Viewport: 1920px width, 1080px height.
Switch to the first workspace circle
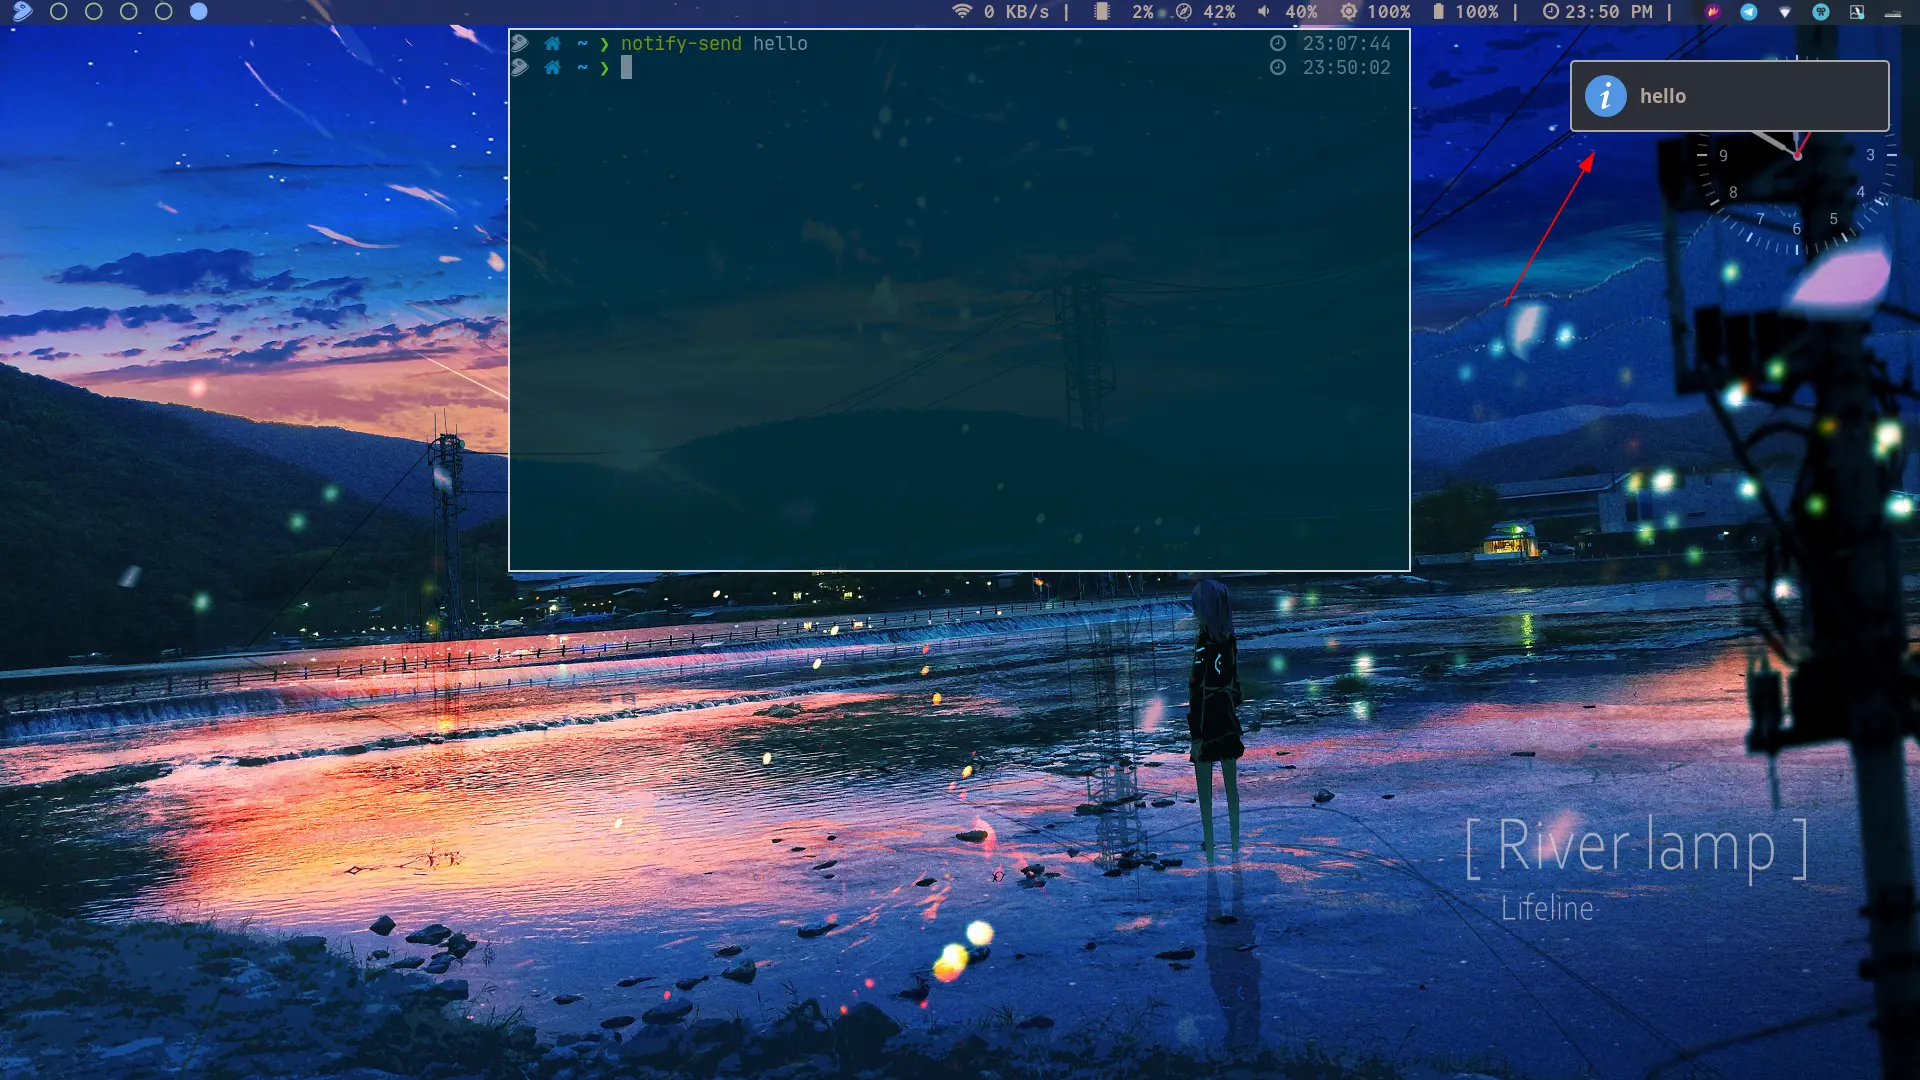click(x=59, y=12)
